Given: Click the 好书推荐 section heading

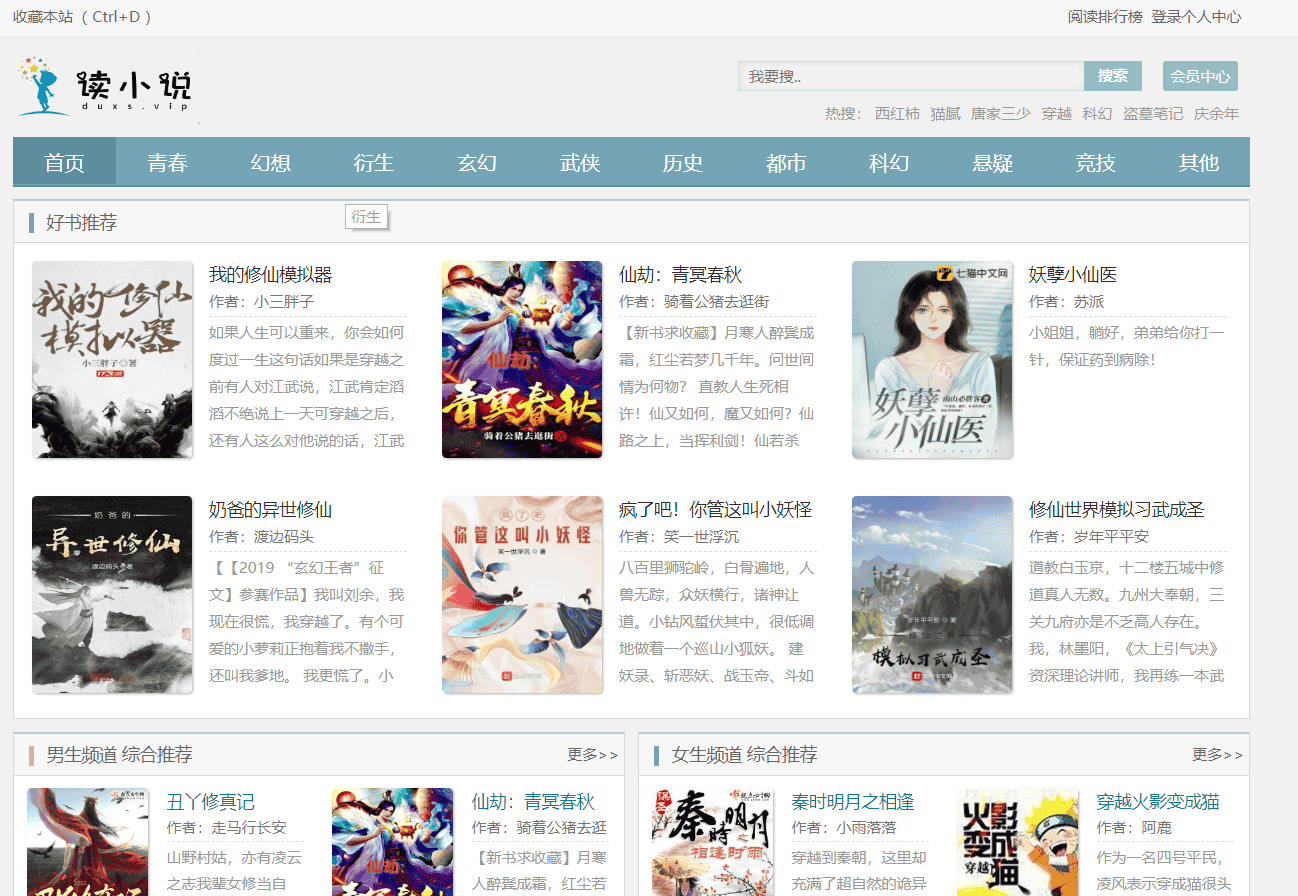Looking at the screenshot, I should pos(81,223).
